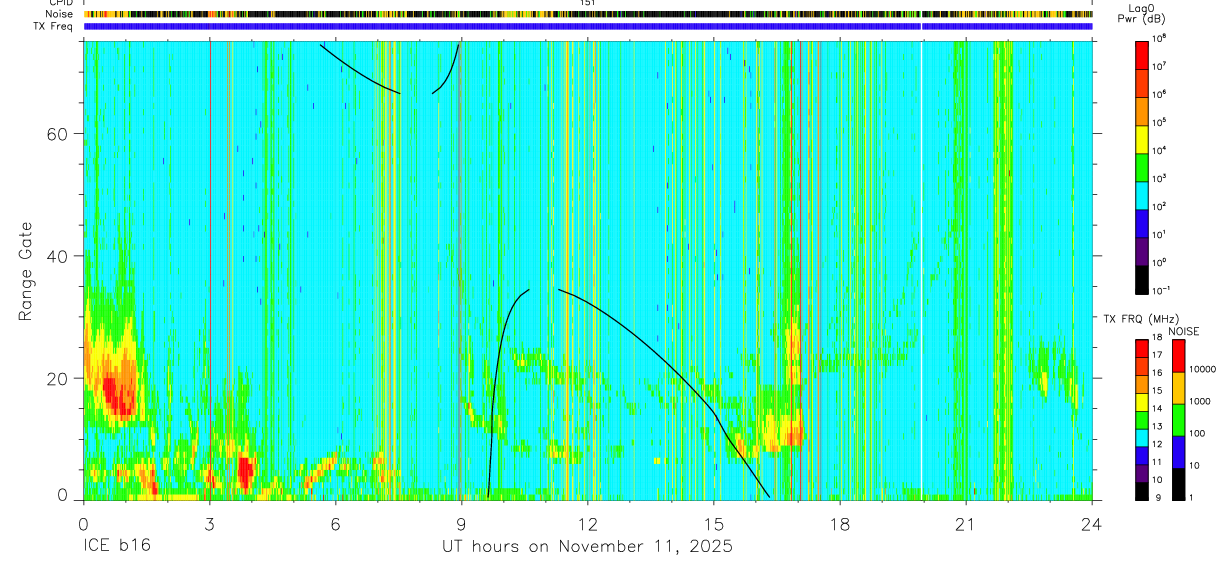This screenshot has height=567, width=1228.
Task: Click the 'UT hours on November 11, 2025' label
Action: coord(587,547)
